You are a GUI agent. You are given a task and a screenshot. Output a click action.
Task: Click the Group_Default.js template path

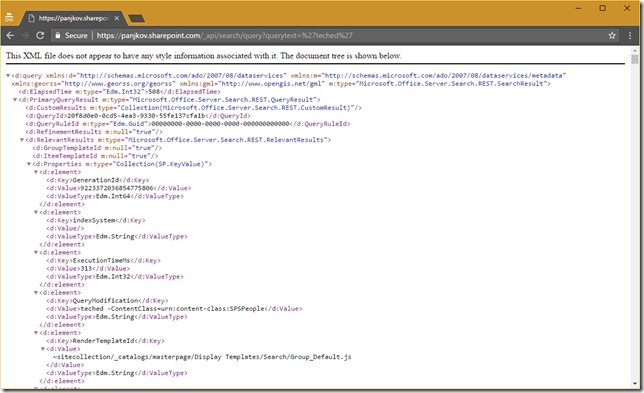[202, 357]
